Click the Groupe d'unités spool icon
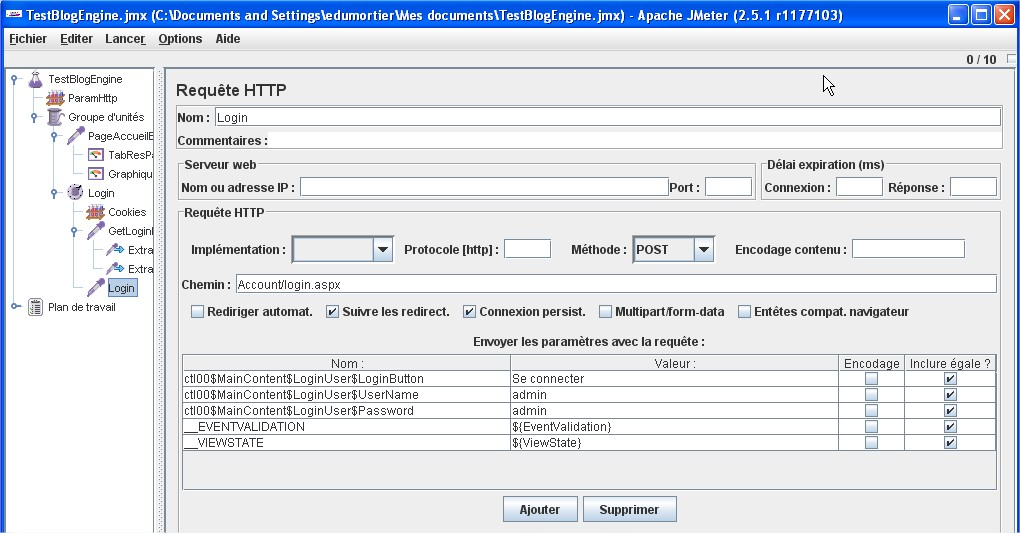1020x533 pixels. pos(55,117)
